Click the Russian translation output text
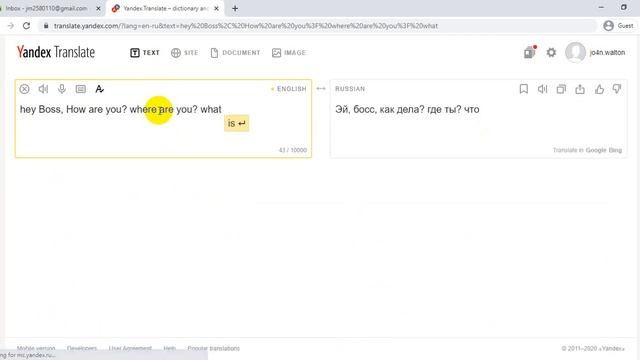Image resolution: width=640 pixels, height=360 pixels. click(x=407, y=109)
